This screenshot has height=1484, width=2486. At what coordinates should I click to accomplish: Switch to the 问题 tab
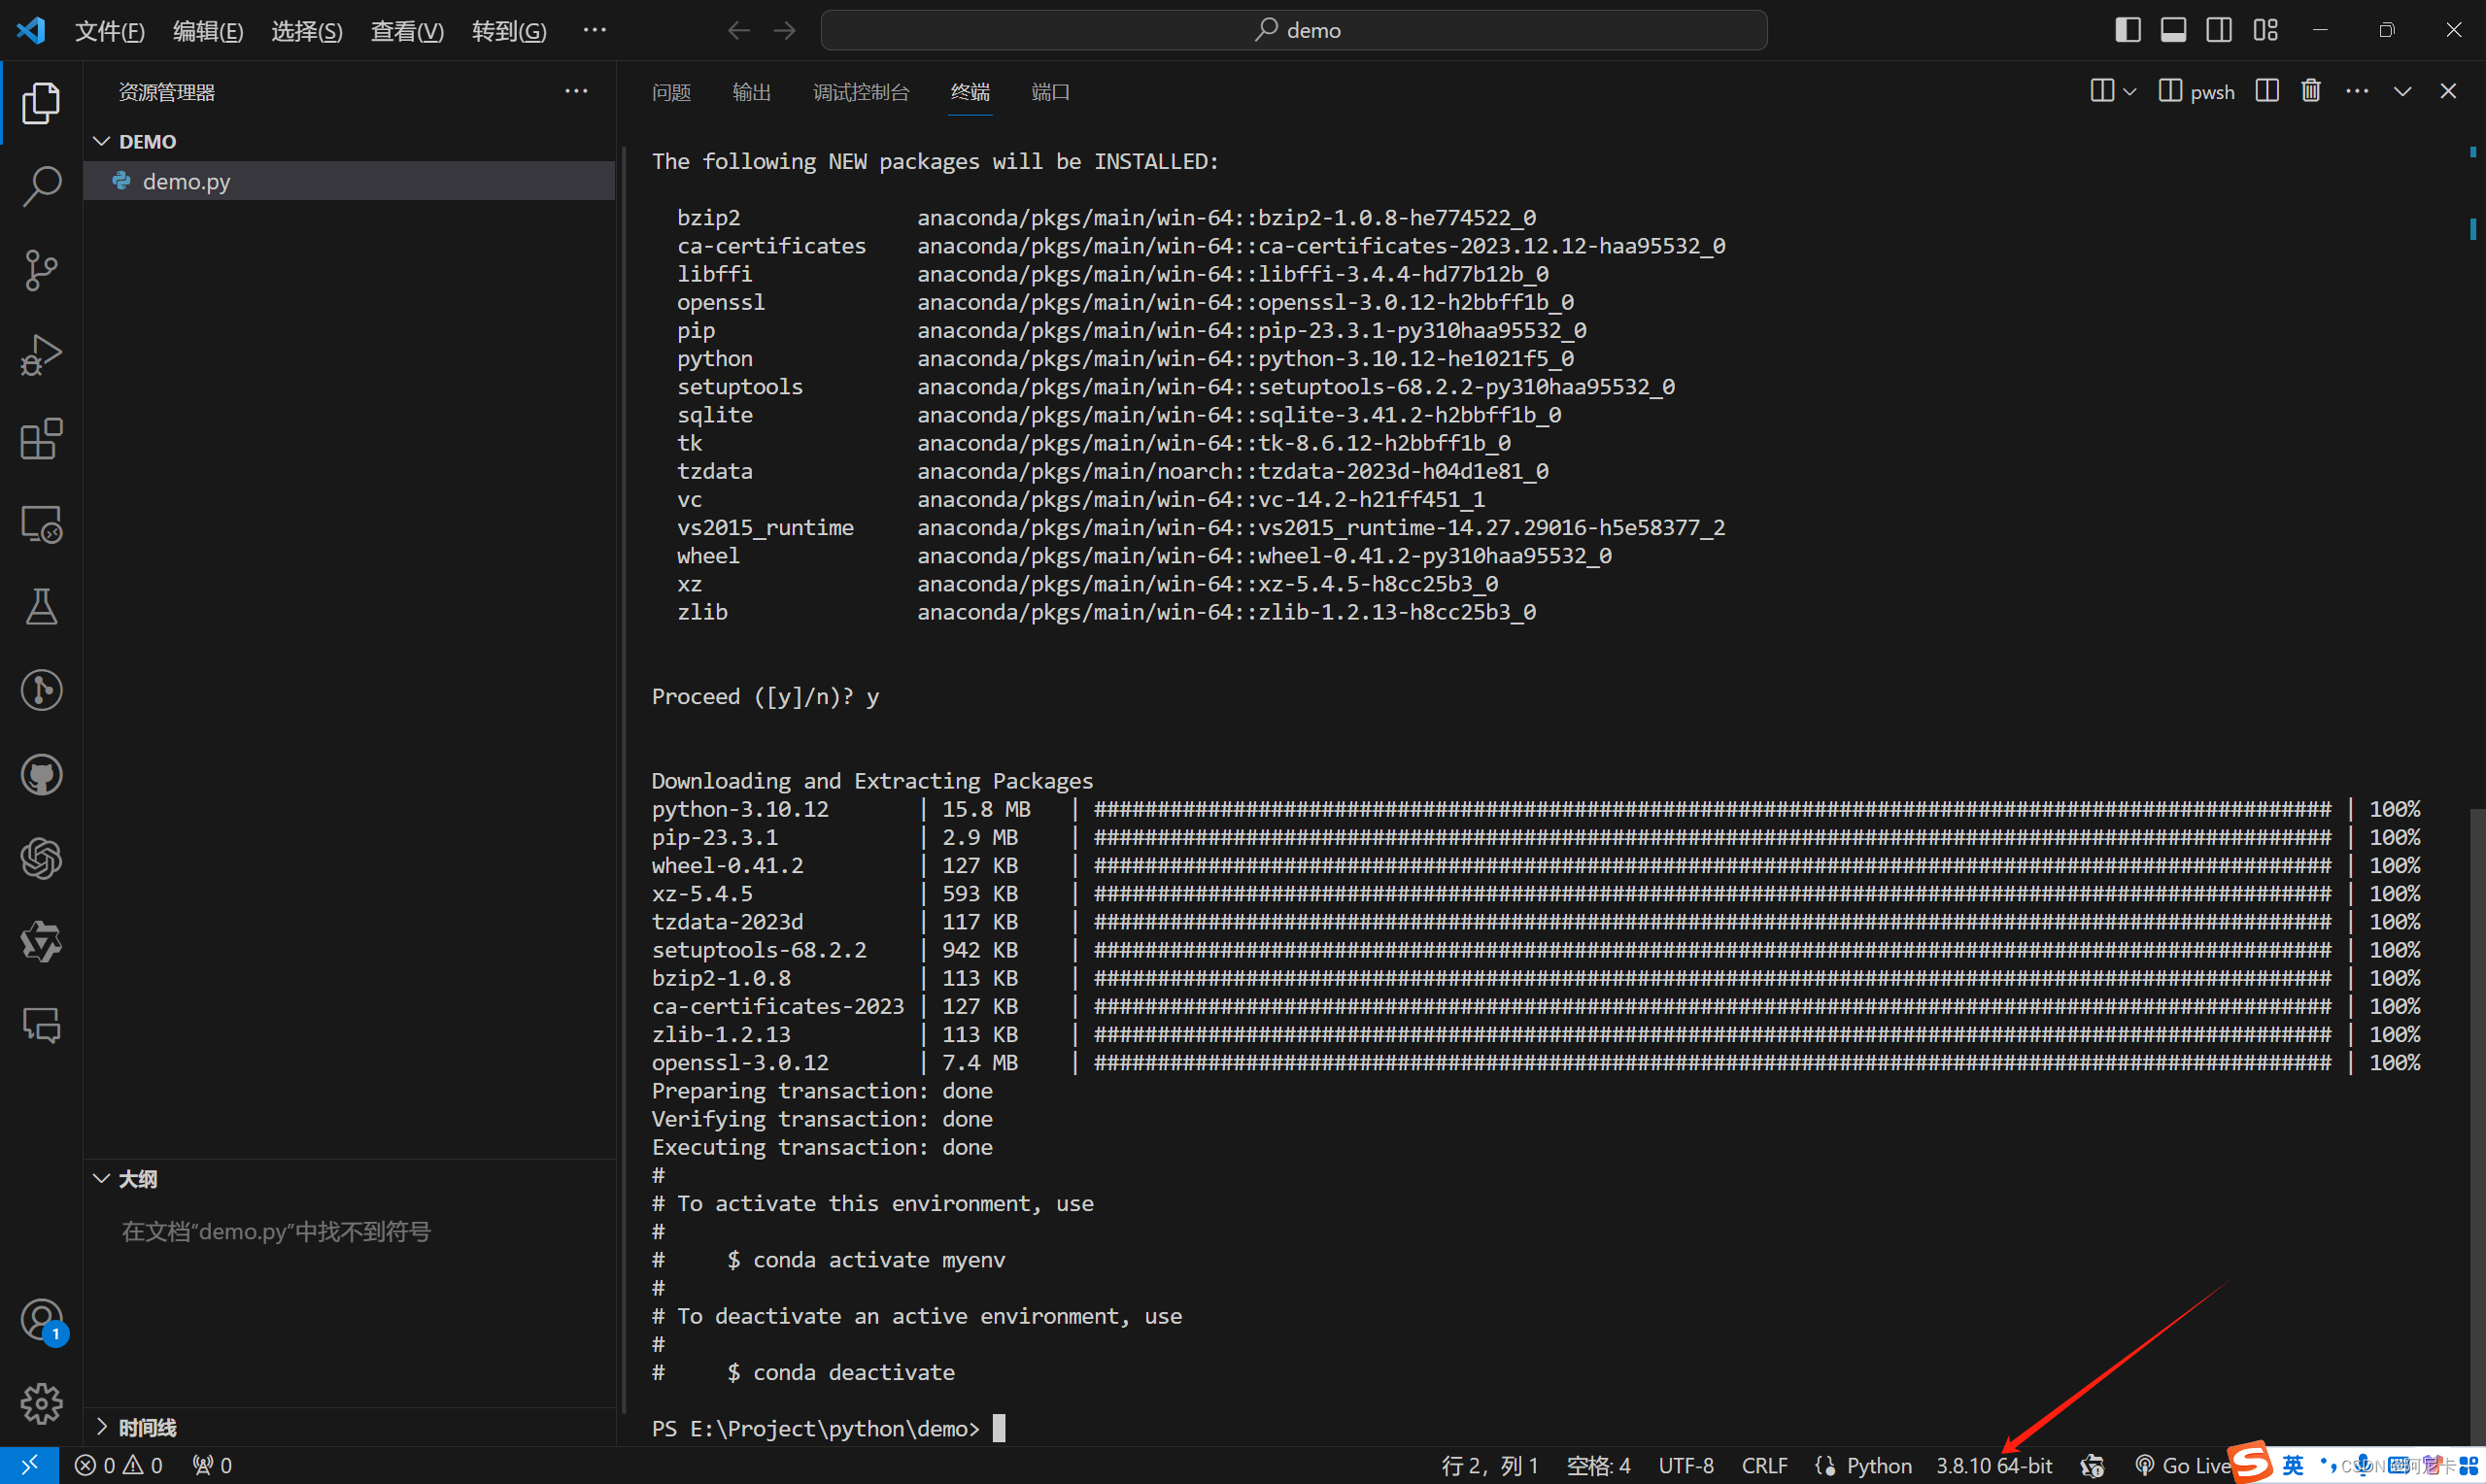(x=671, y=92)
